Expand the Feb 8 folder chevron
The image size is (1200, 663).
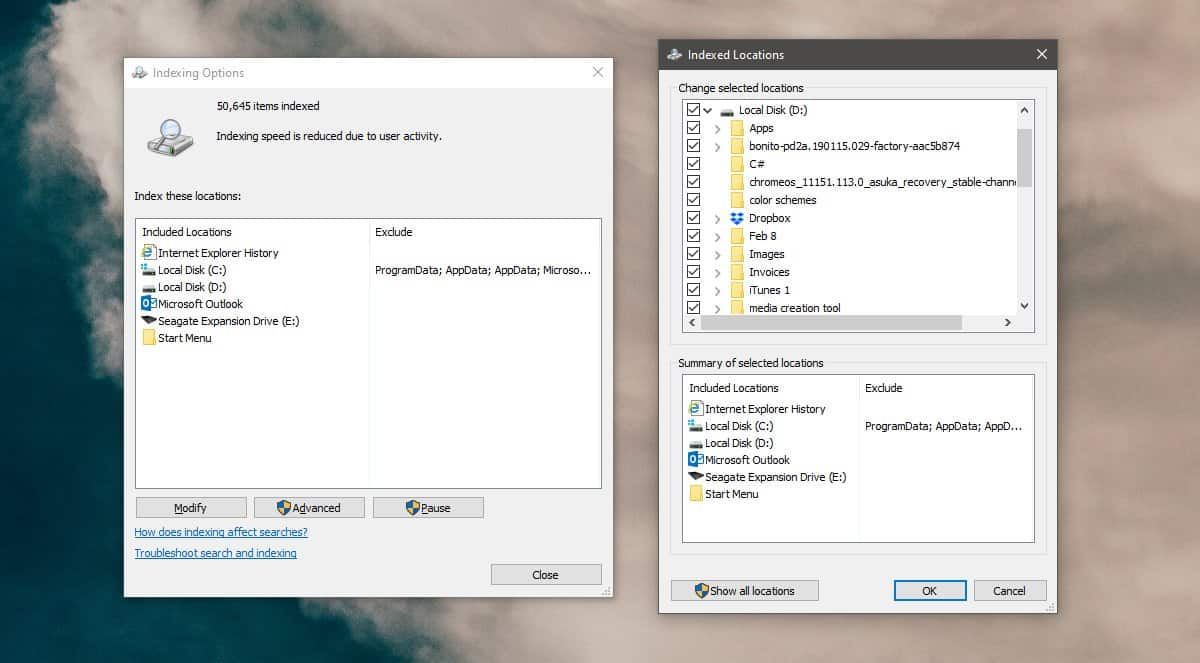(x=718, y=236)
